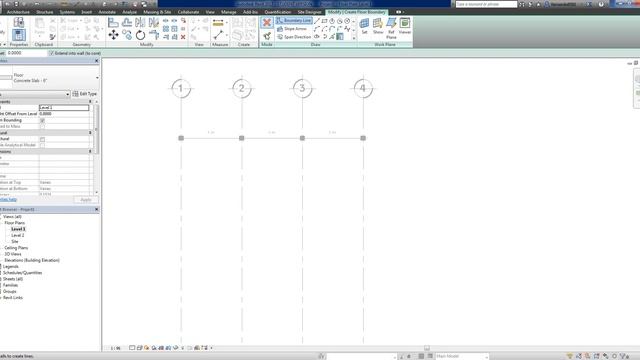640x360 pixels.
Task: Open the Manage ribbon tab
Action: click(x=229, y=12)
